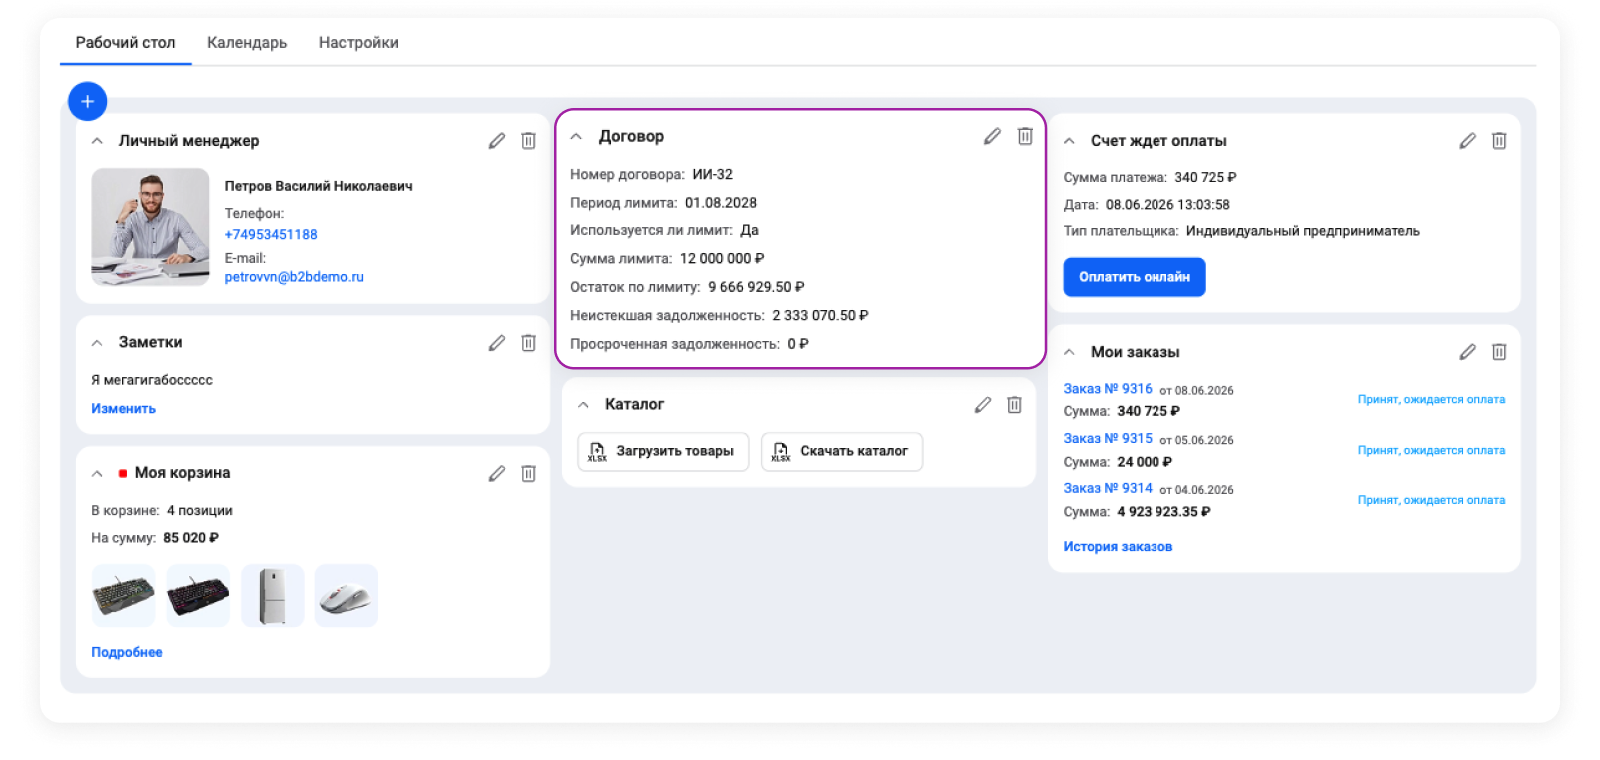Click the Скачать каталог button
Screen dimensions: 1600x760
(x=842, y=452)
